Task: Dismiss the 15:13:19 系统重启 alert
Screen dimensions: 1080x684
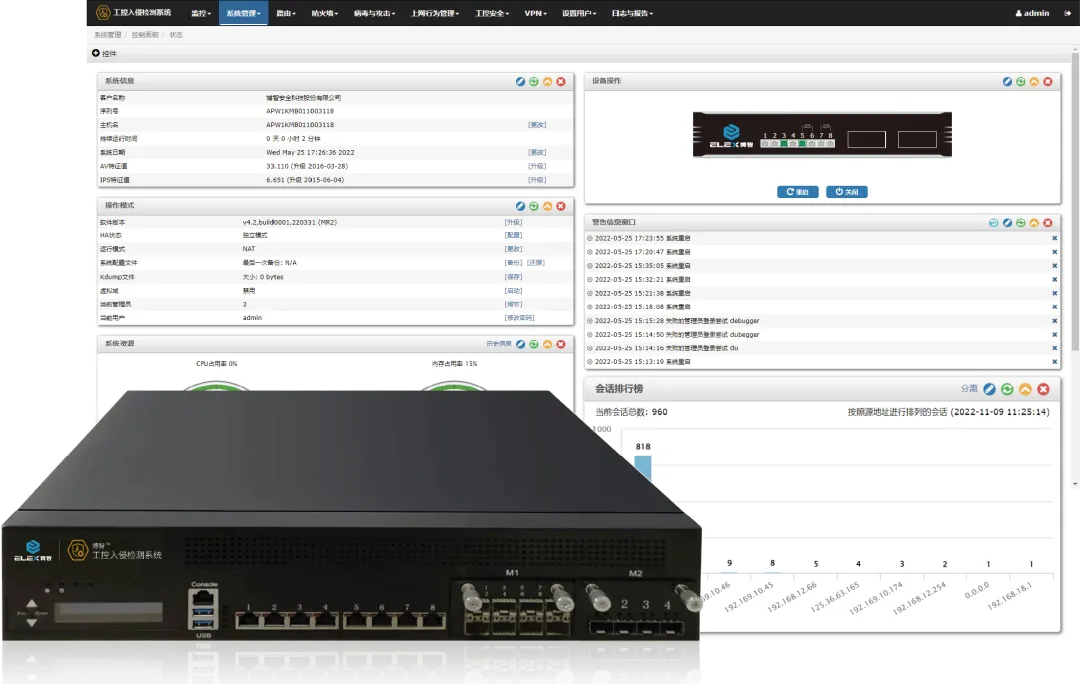Action: 1055,362
